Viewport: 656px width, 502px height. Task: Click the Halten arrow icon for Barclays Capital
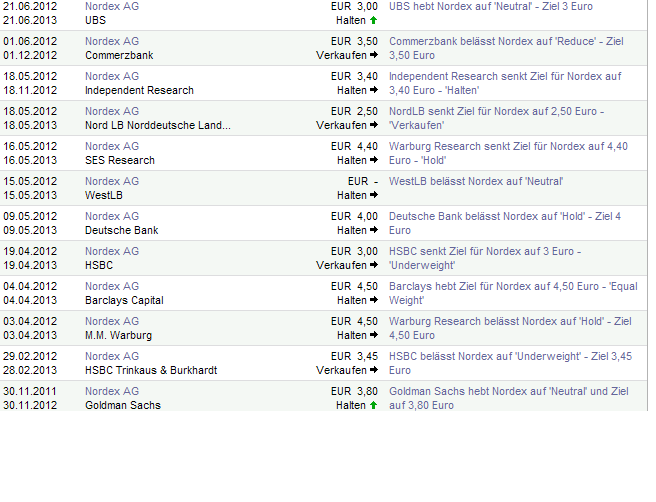[x=374, y=300]
